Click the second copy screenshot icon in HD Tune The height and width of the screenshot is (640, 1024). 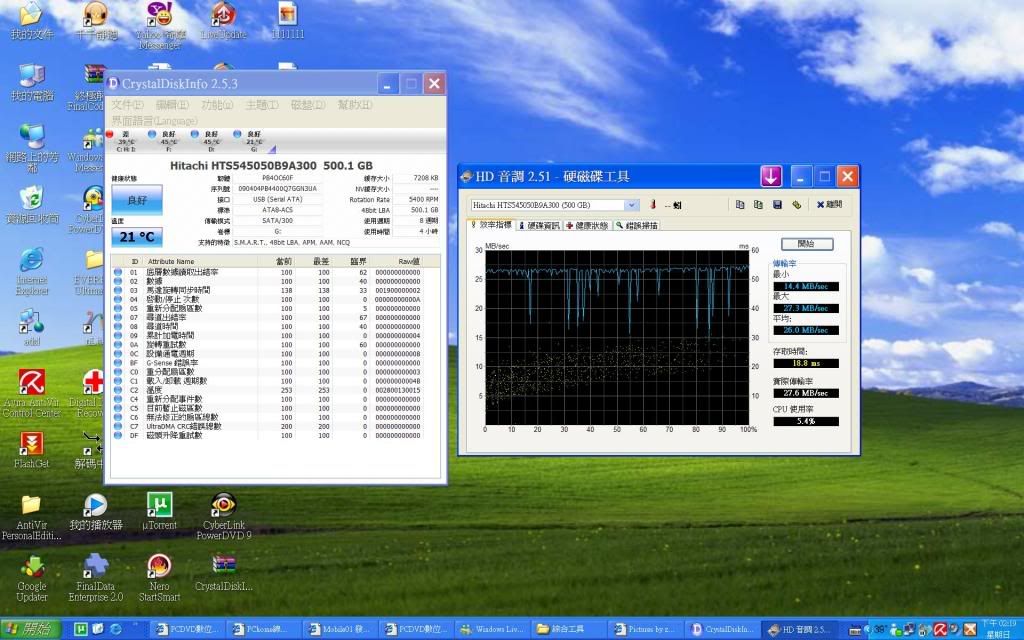(x=758, y=204)
